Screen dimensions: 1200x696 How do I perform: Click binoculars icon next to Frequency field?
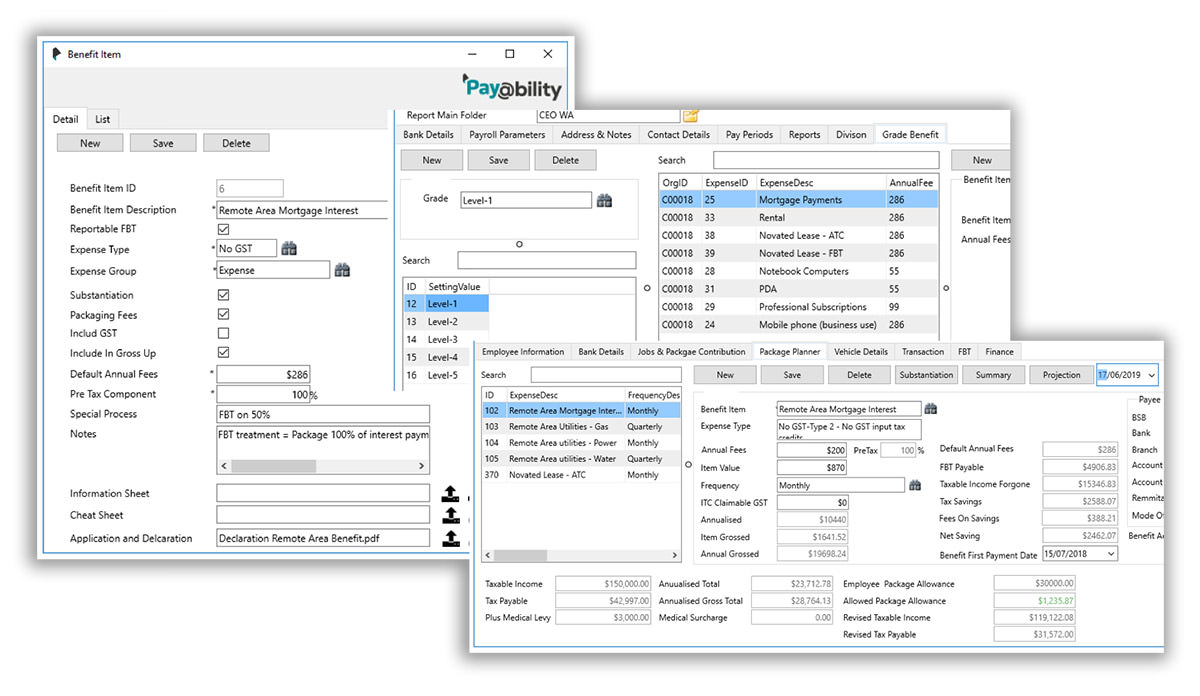915,485
